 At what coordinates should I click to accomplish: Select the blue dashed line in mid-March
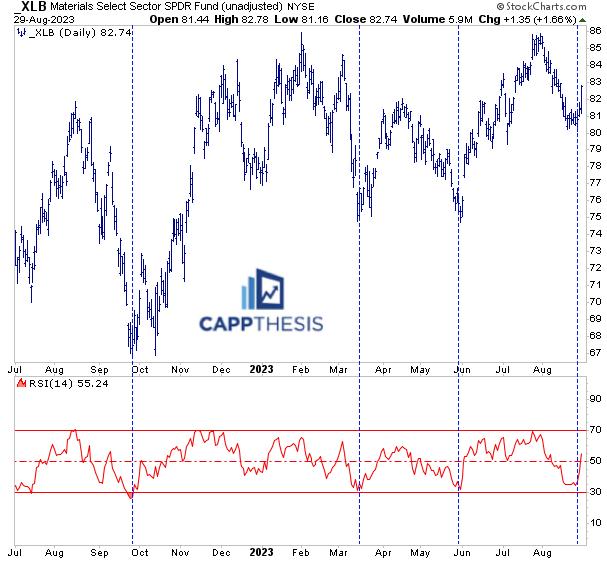(x=358, y=250)
